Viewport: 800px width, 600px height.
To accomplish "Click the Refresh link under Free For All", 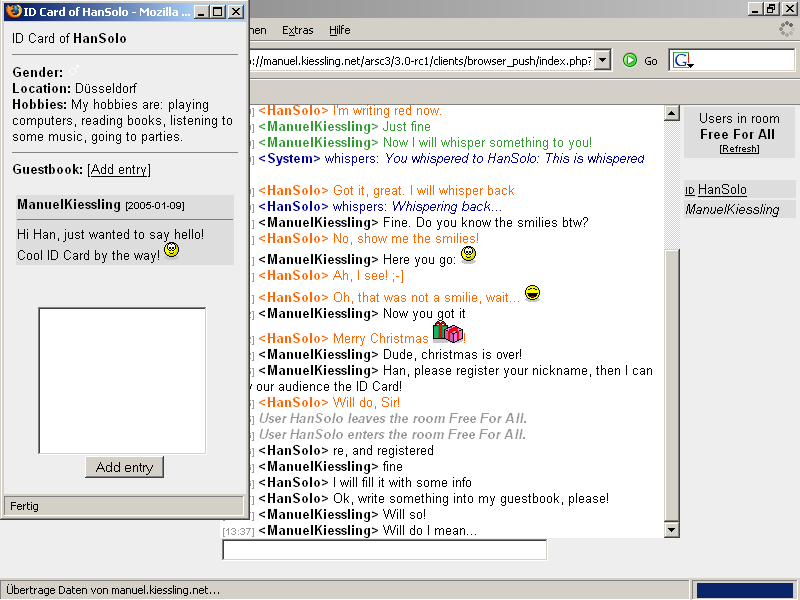I will tap(739, 149).
